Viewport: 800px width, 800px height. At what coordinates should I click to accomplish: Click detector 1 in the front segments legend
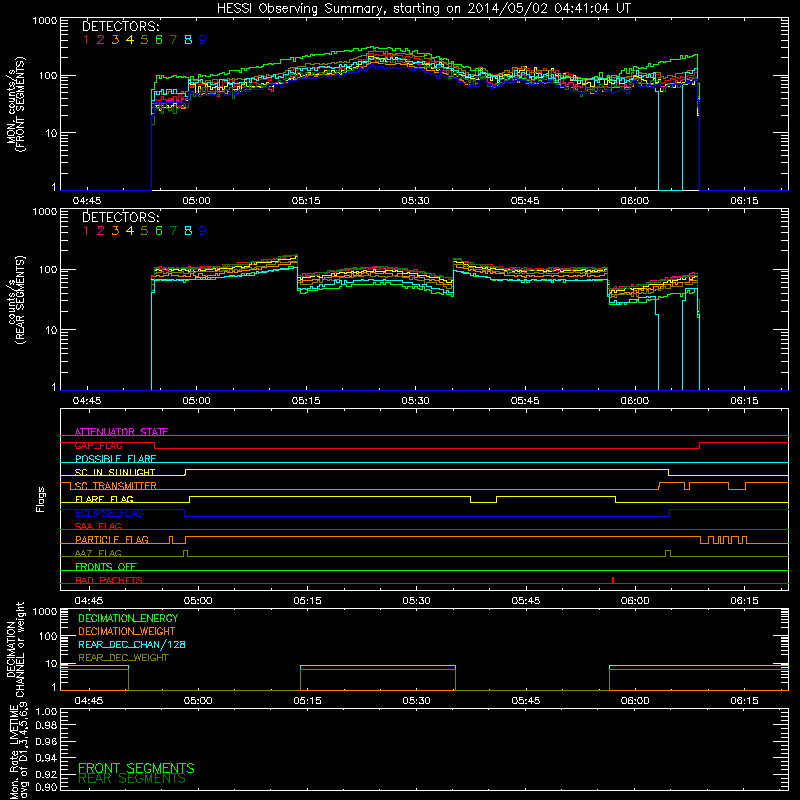tap(86, 39)
